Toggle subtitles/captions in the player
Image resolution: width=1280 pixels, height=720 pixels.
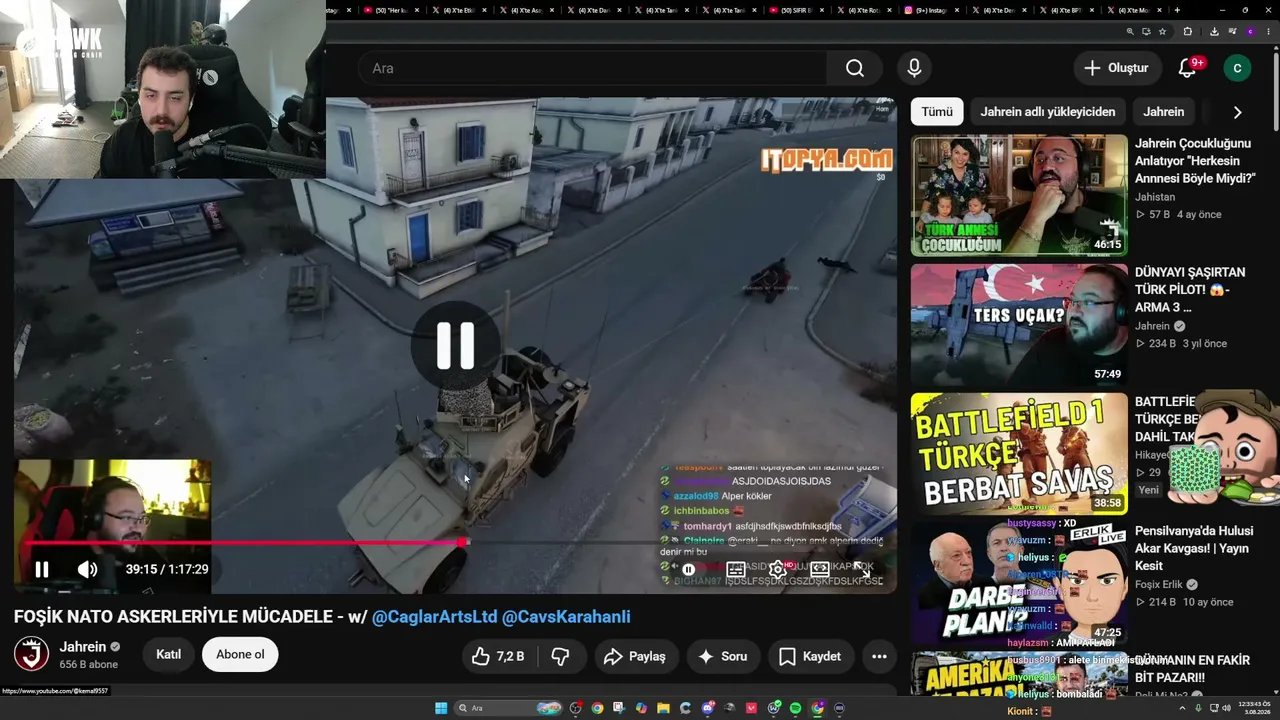coord(735,569)
